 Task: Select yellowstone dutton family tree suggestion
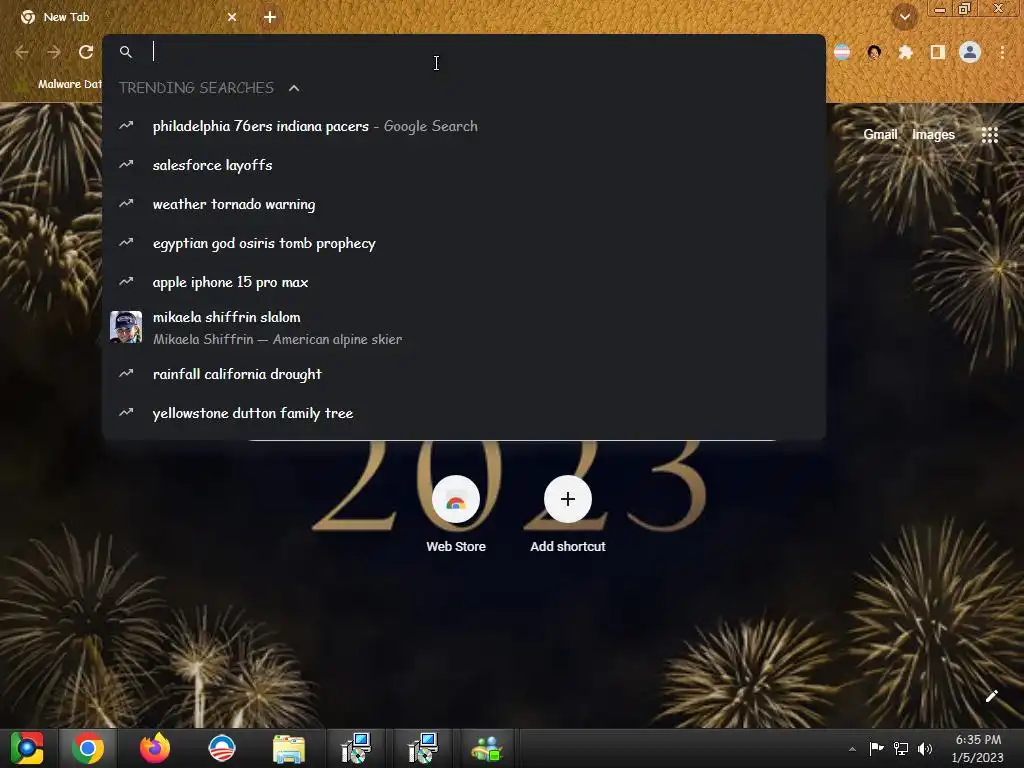coord(464,413)
